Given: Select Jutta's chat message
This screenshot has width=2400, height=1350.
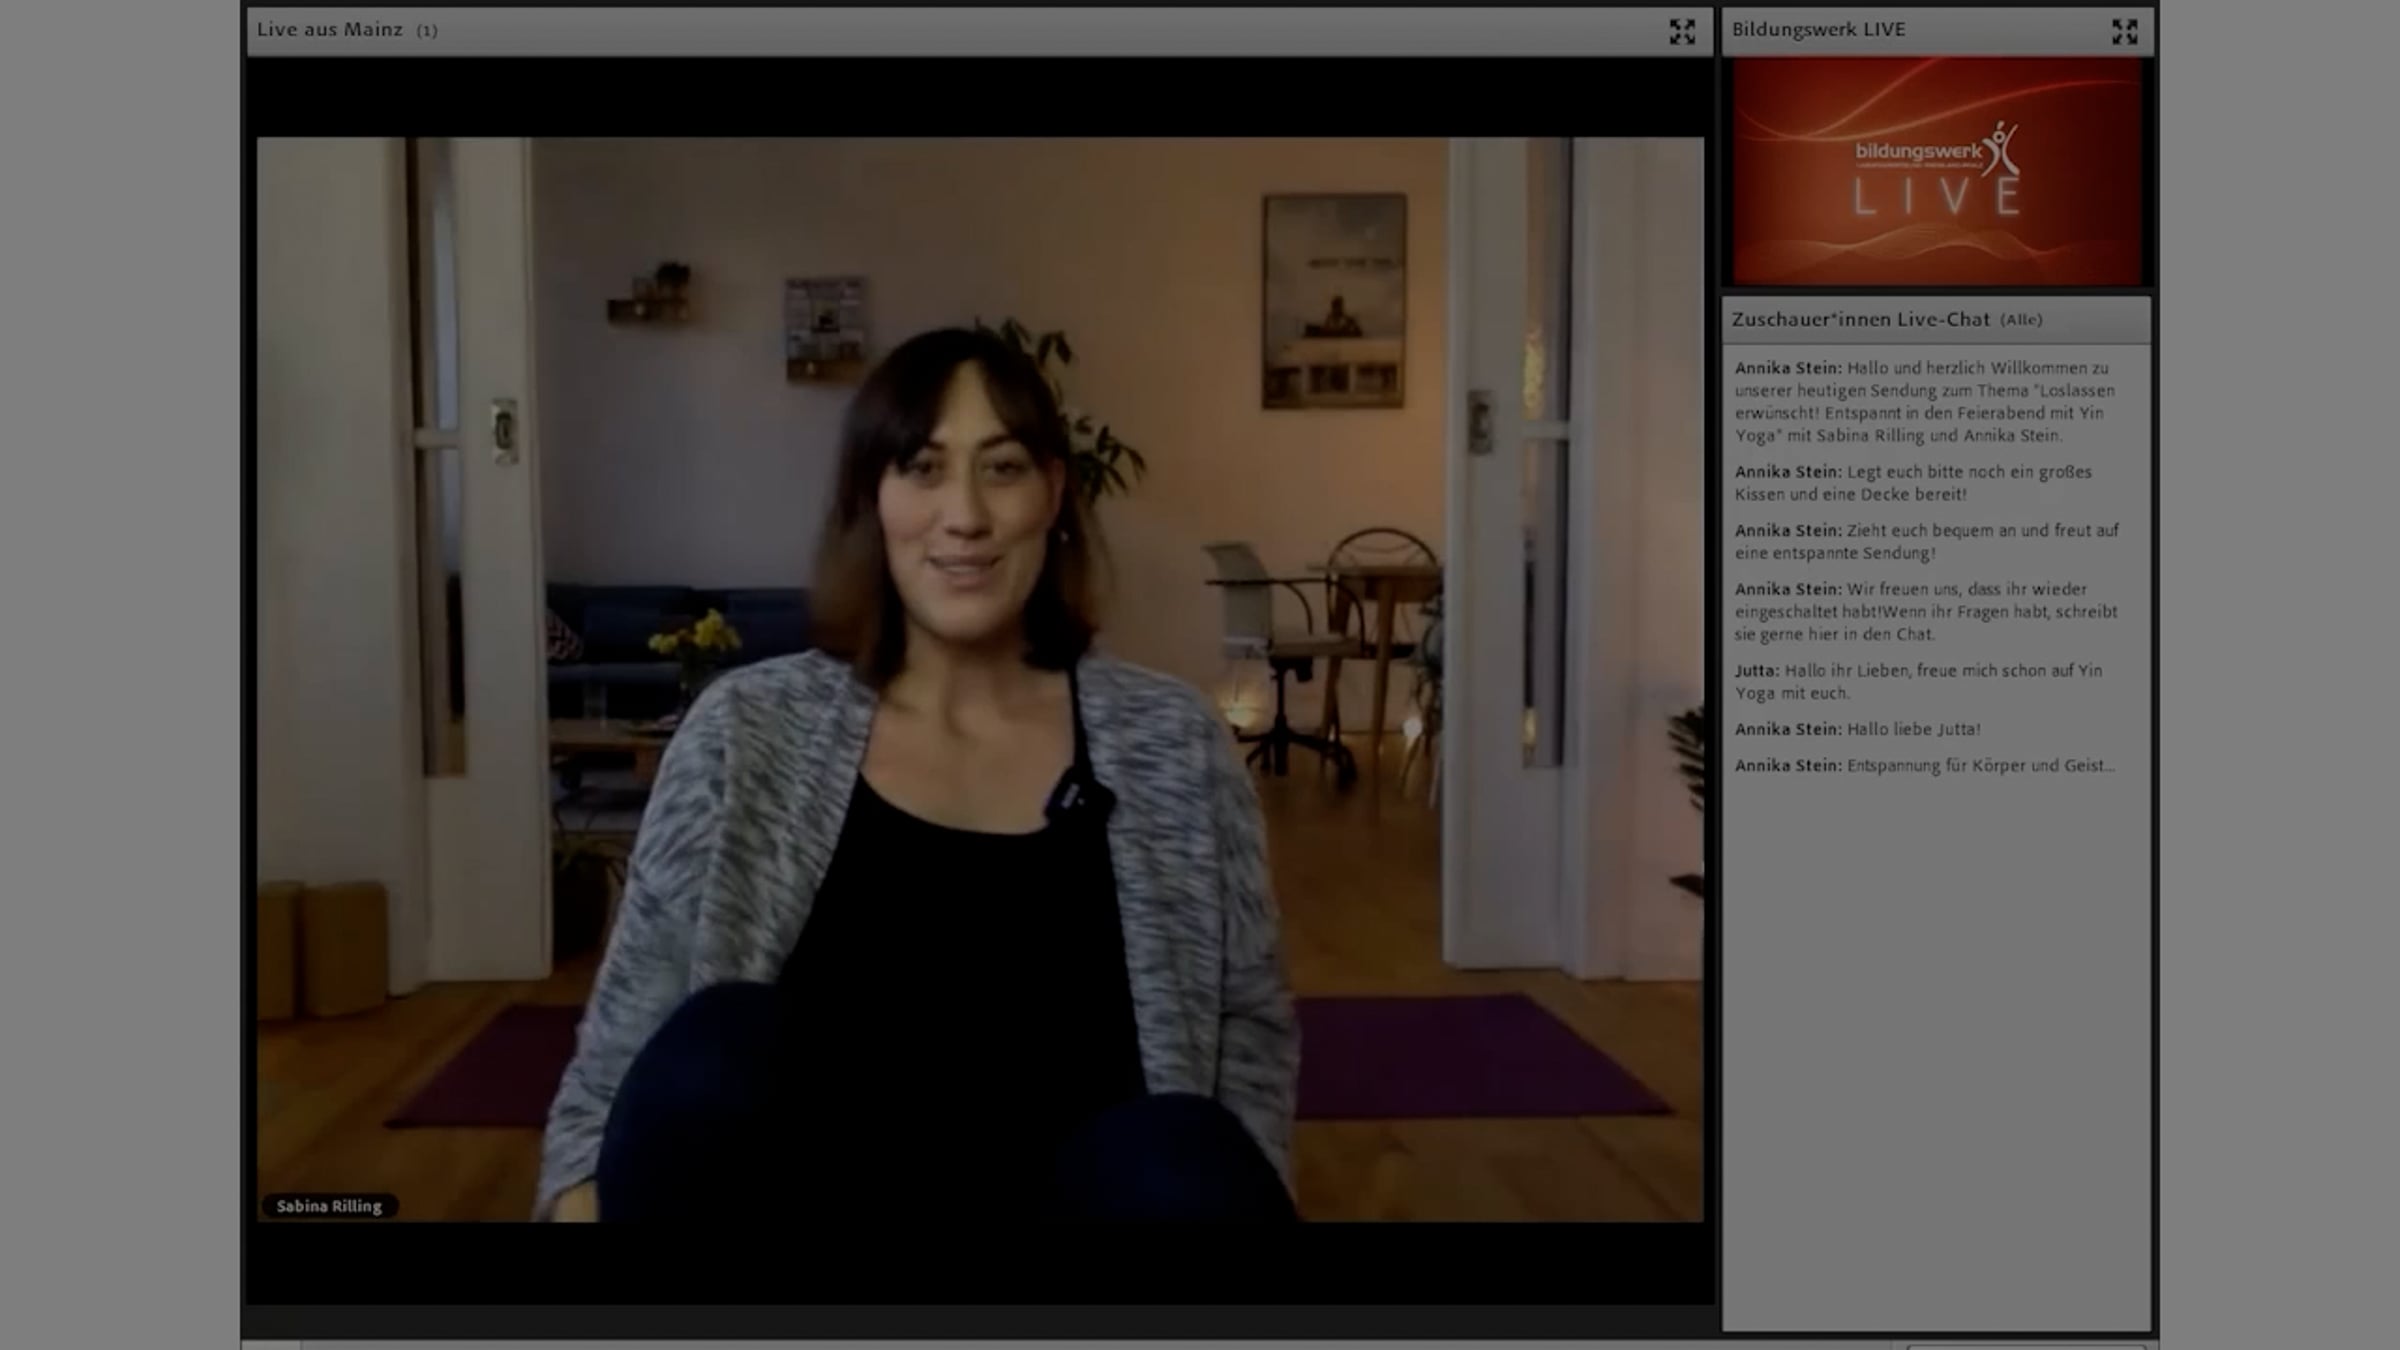Looking at the screenshot, I should [1918, 681].
